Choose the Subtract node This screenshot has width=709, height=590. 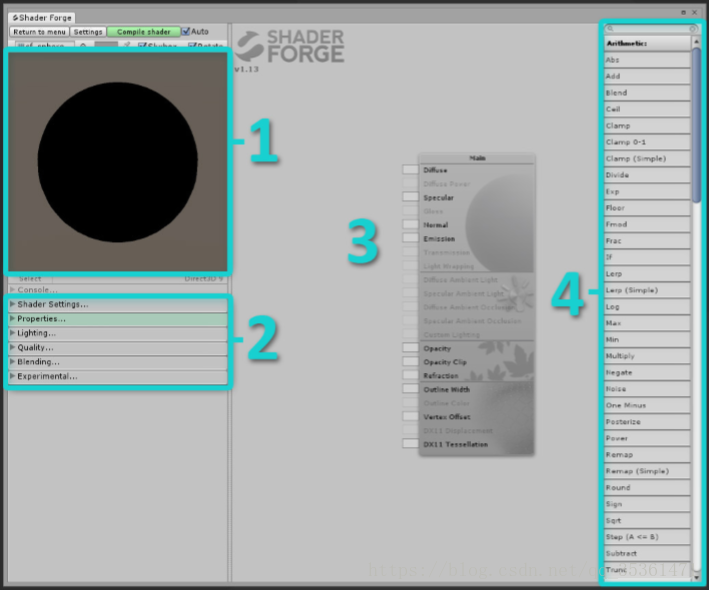(x=648, y=553)
